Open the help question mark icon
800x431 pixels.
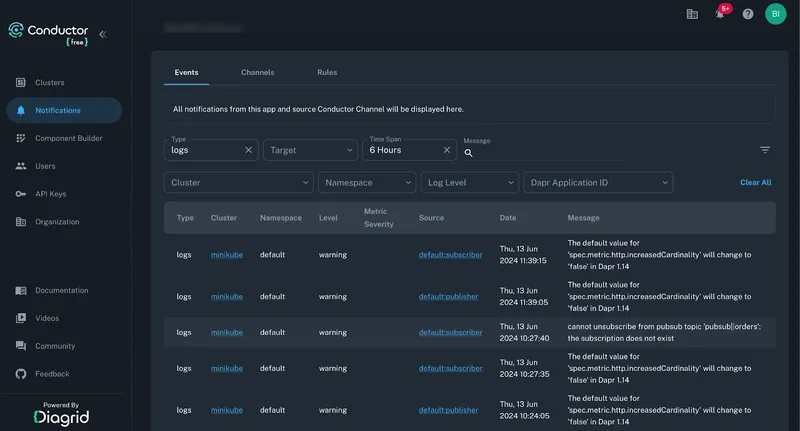coord(747,14)
